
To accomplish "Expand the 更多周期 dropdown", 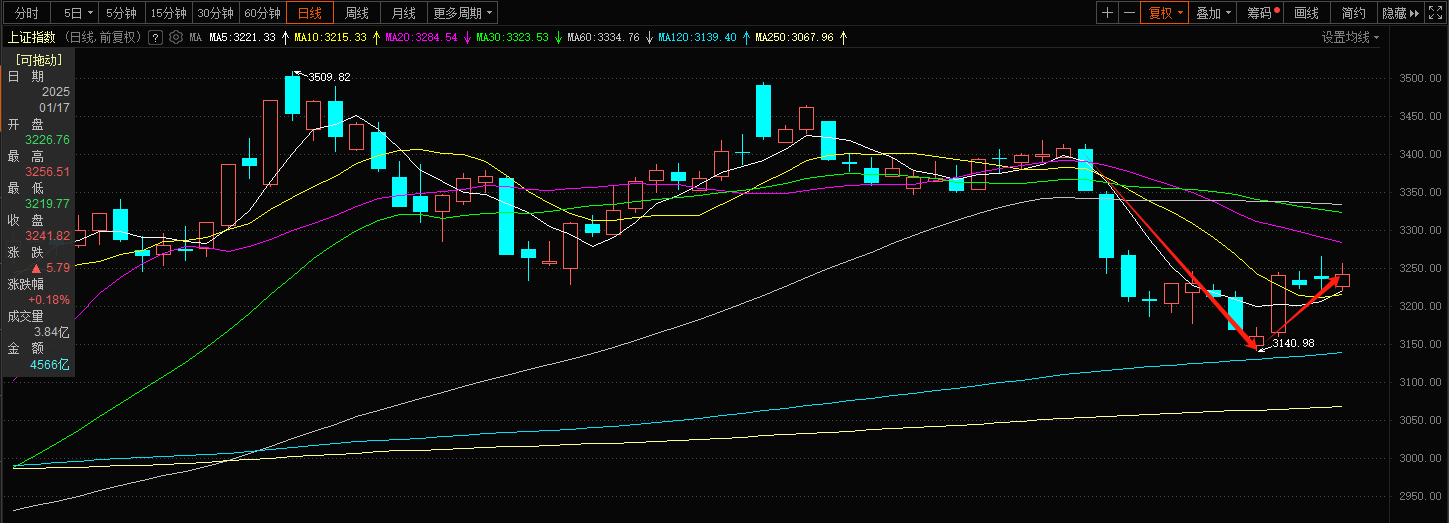I will point(463,13).
